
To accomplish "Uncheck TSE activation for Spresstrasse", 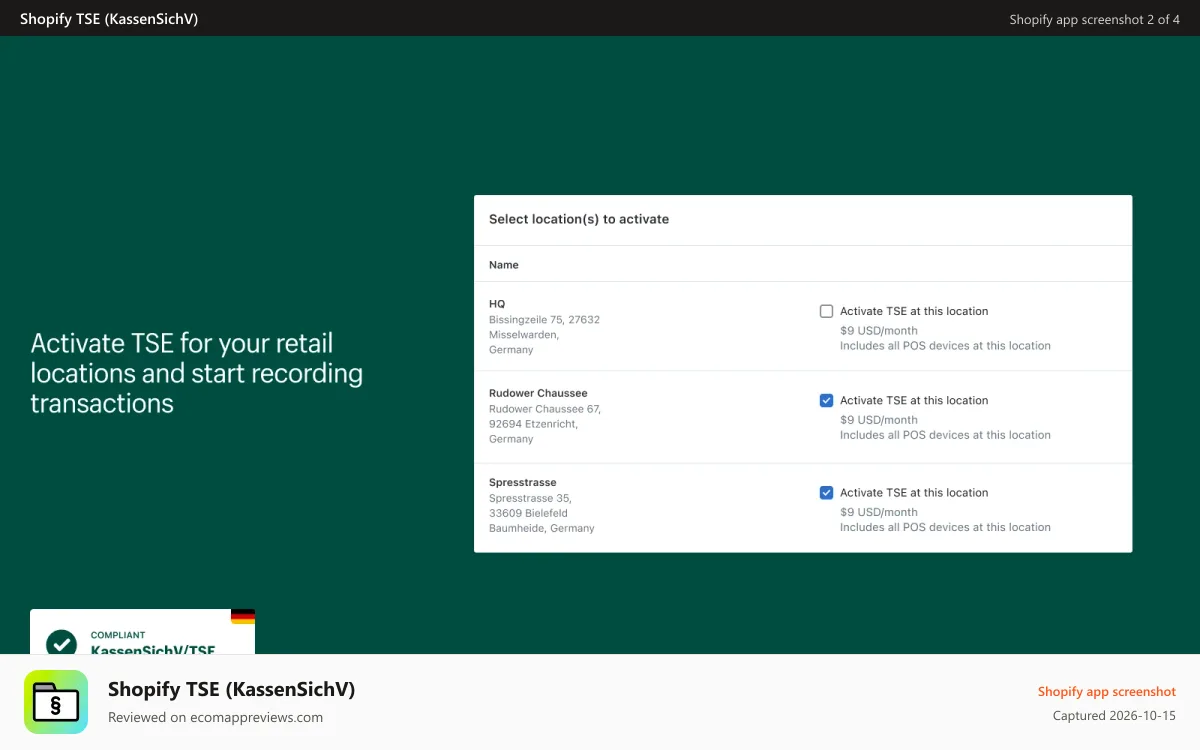I will point(826,492).
